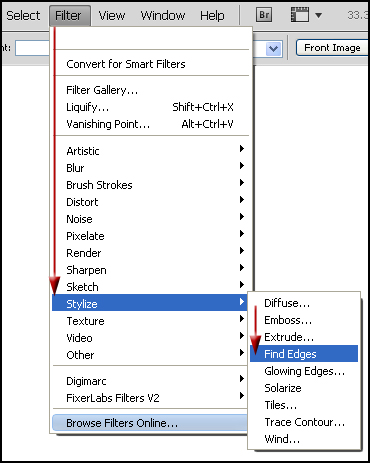Expand the Blur submenu arrow

242,166
